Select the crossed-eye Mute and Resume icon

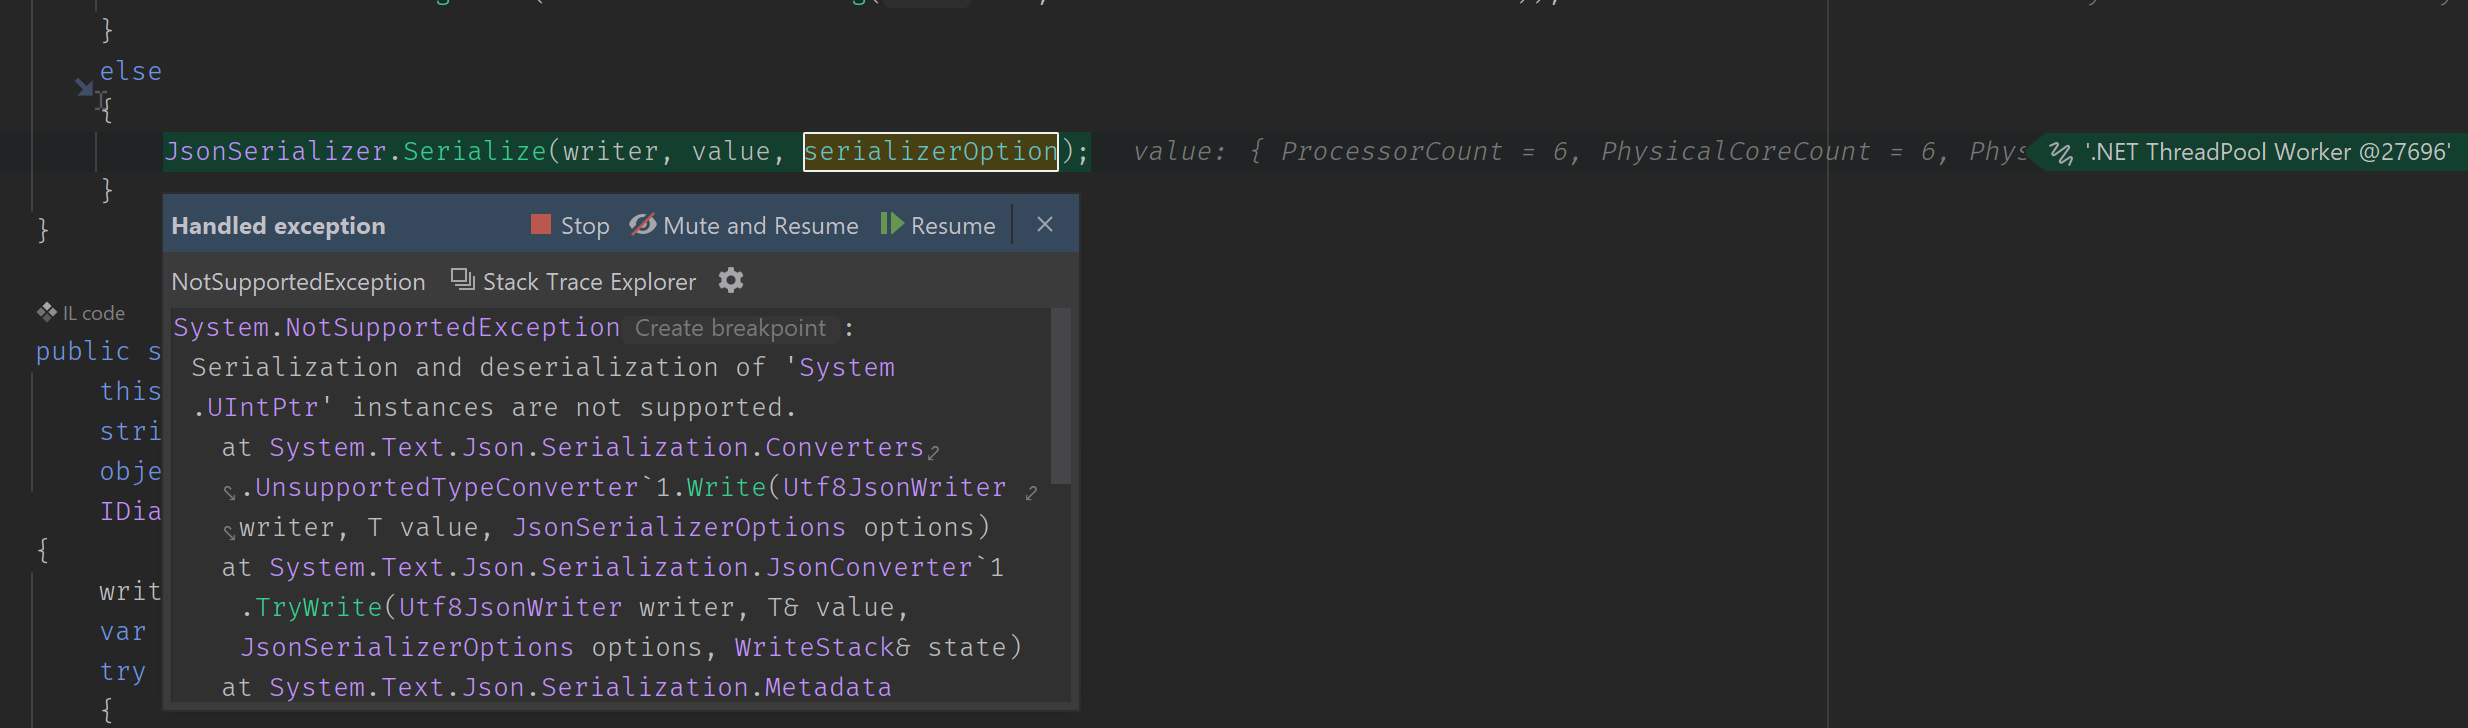(643, 225)
